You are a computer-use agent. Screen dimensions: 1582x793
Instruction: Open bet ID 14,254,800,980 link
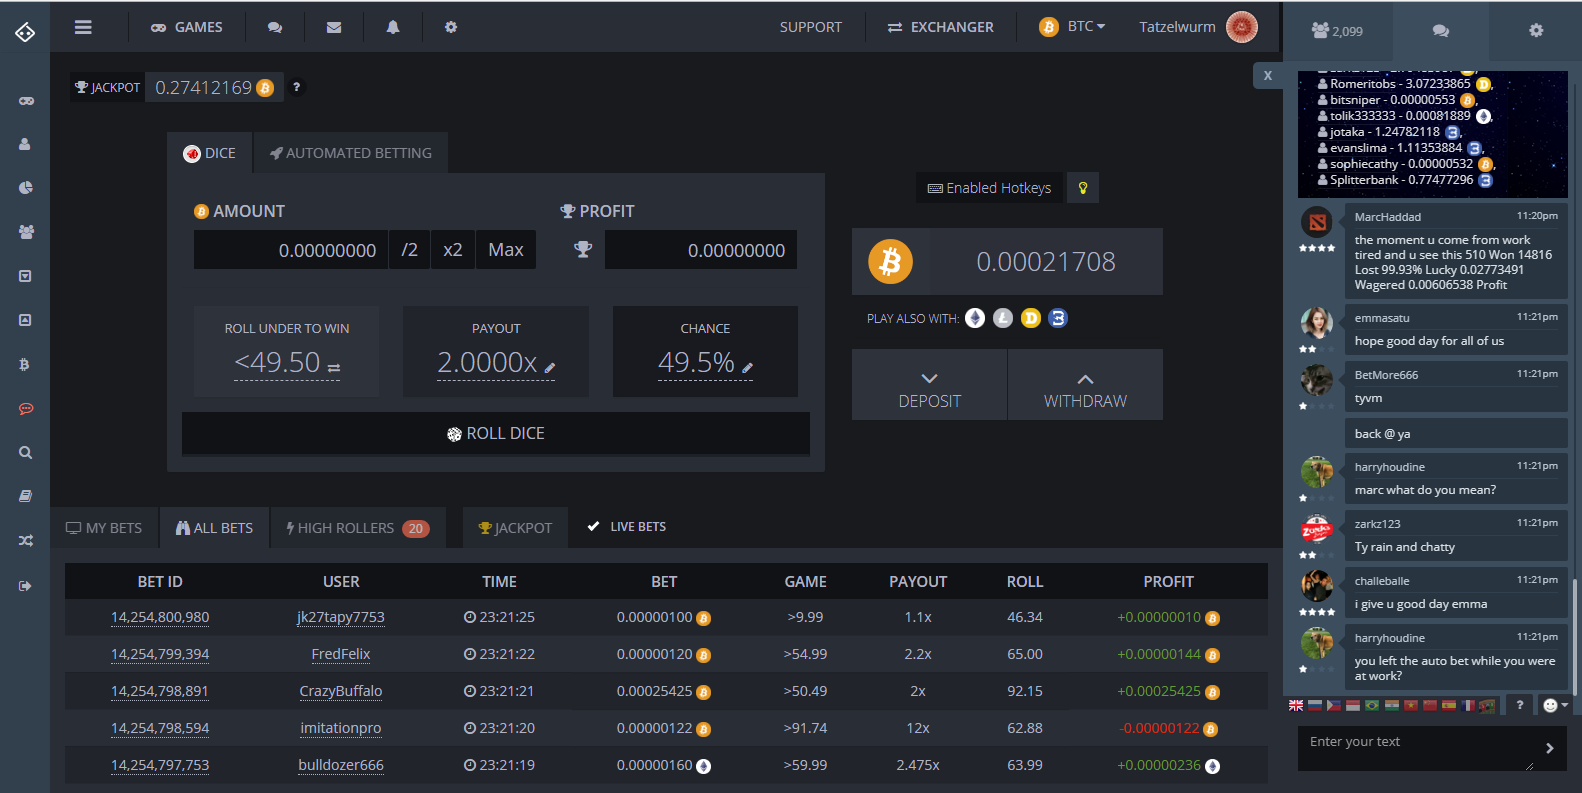pos(160,617)
